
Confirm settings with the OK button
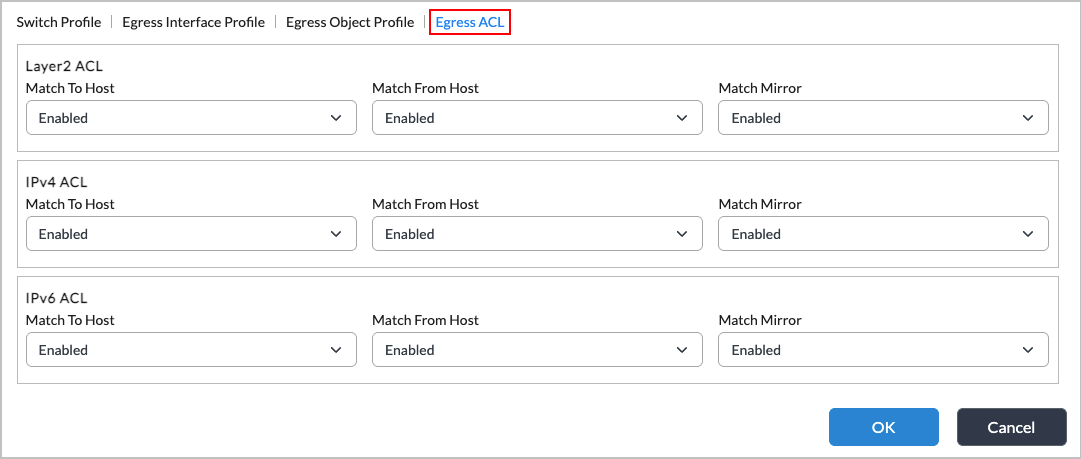click(883, 427)
